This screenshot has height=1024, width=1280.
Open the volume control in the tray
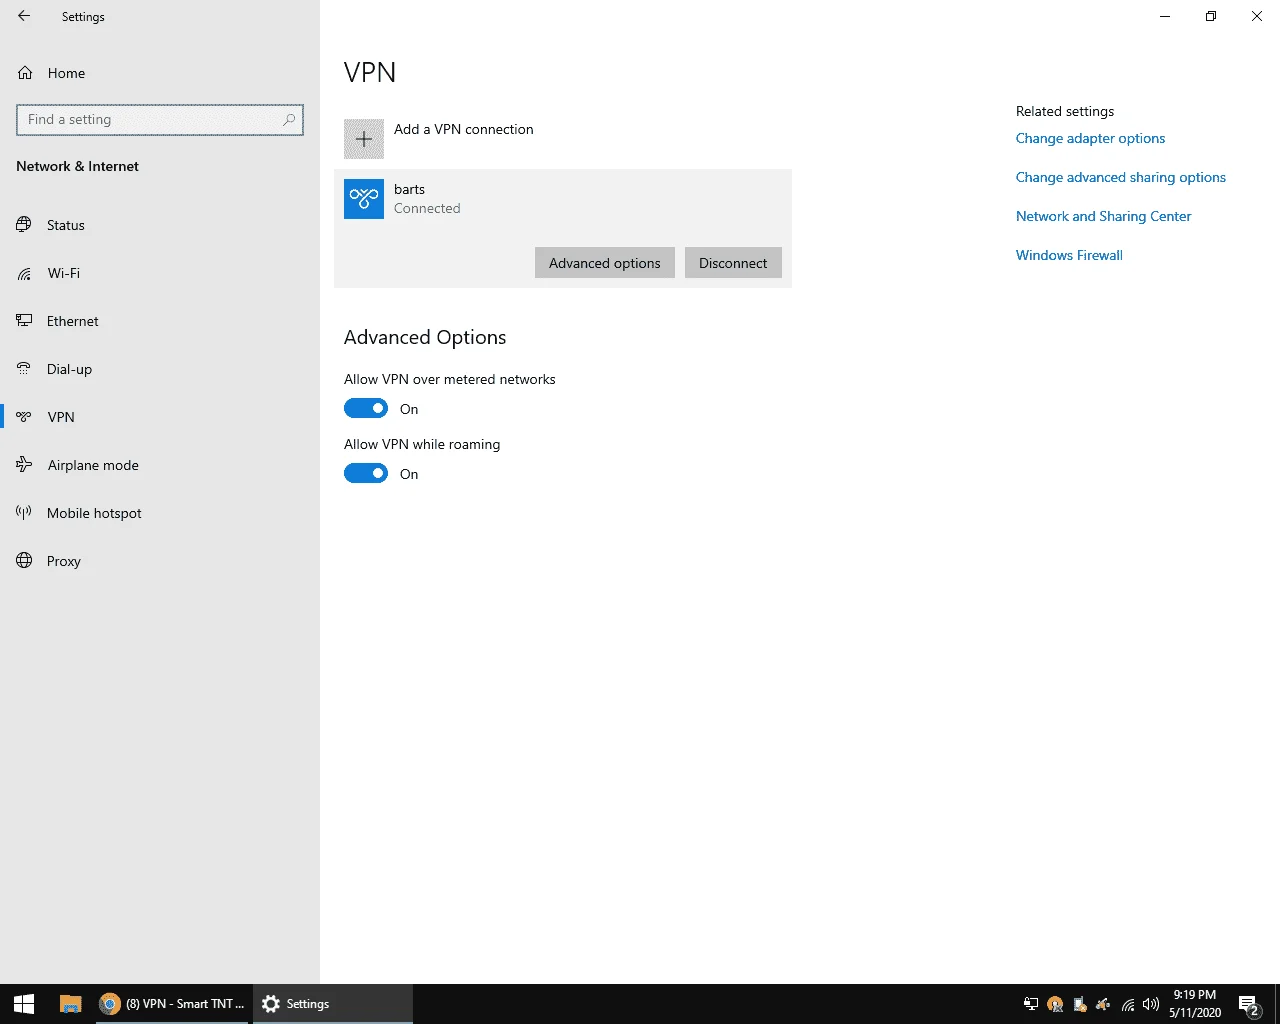[1151, 1004]
